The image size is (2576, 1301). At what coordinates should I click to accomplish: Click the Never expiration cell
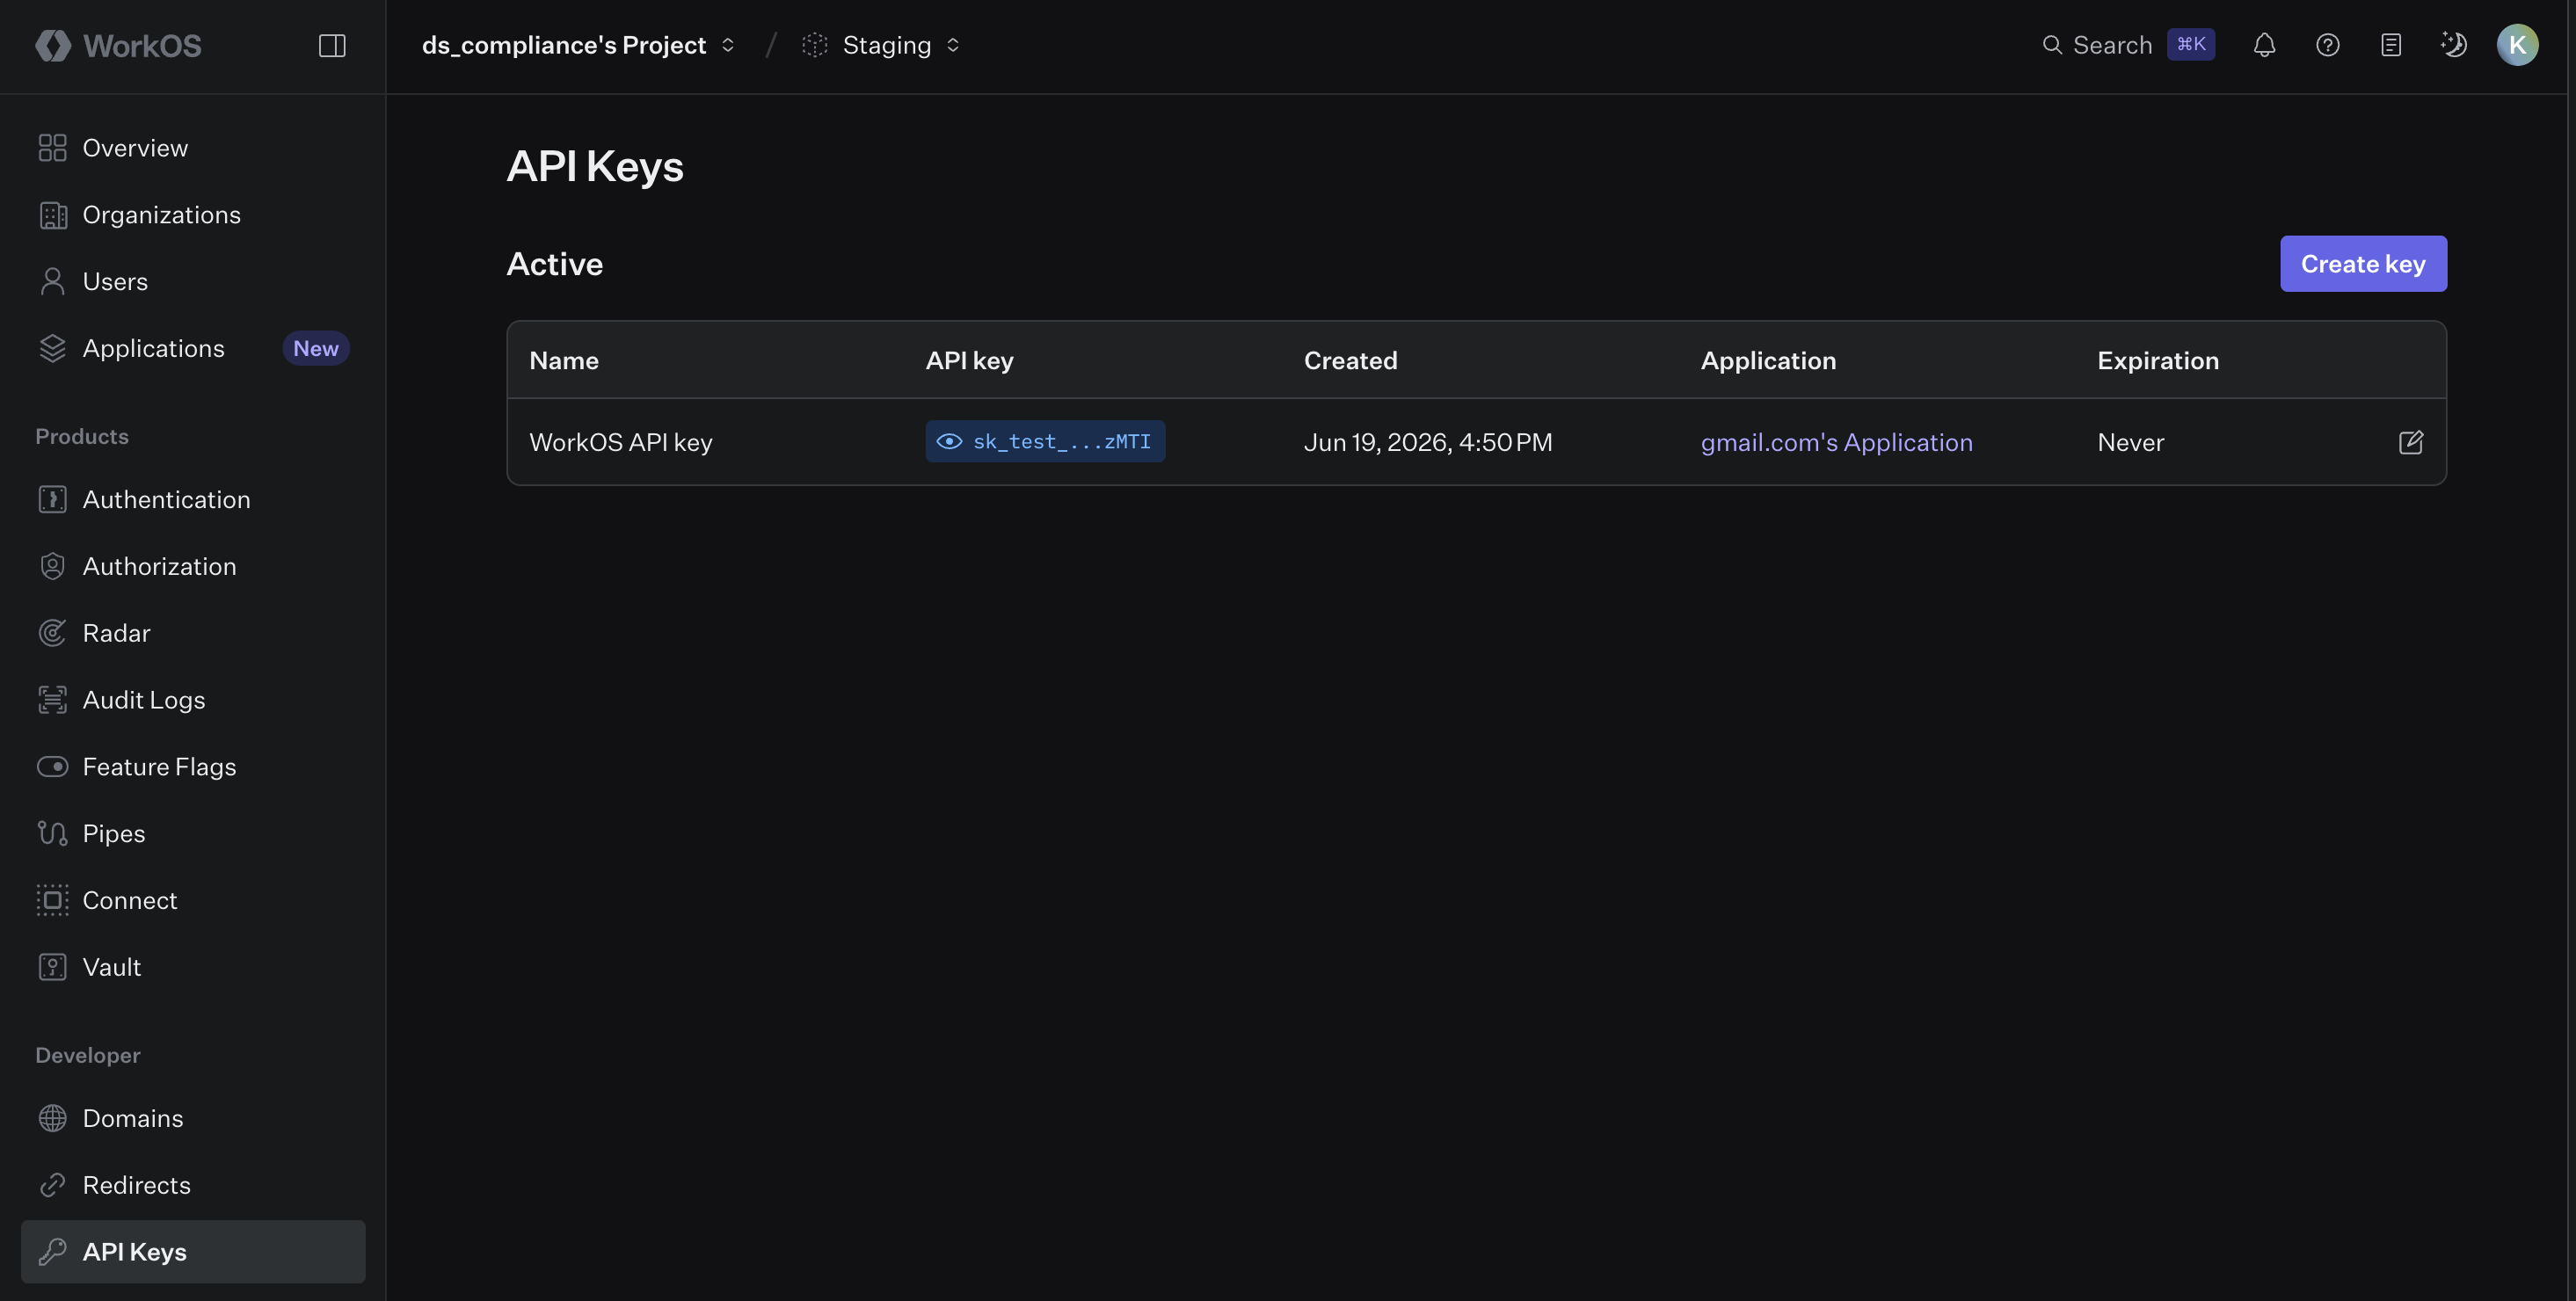click(2130, 442)
